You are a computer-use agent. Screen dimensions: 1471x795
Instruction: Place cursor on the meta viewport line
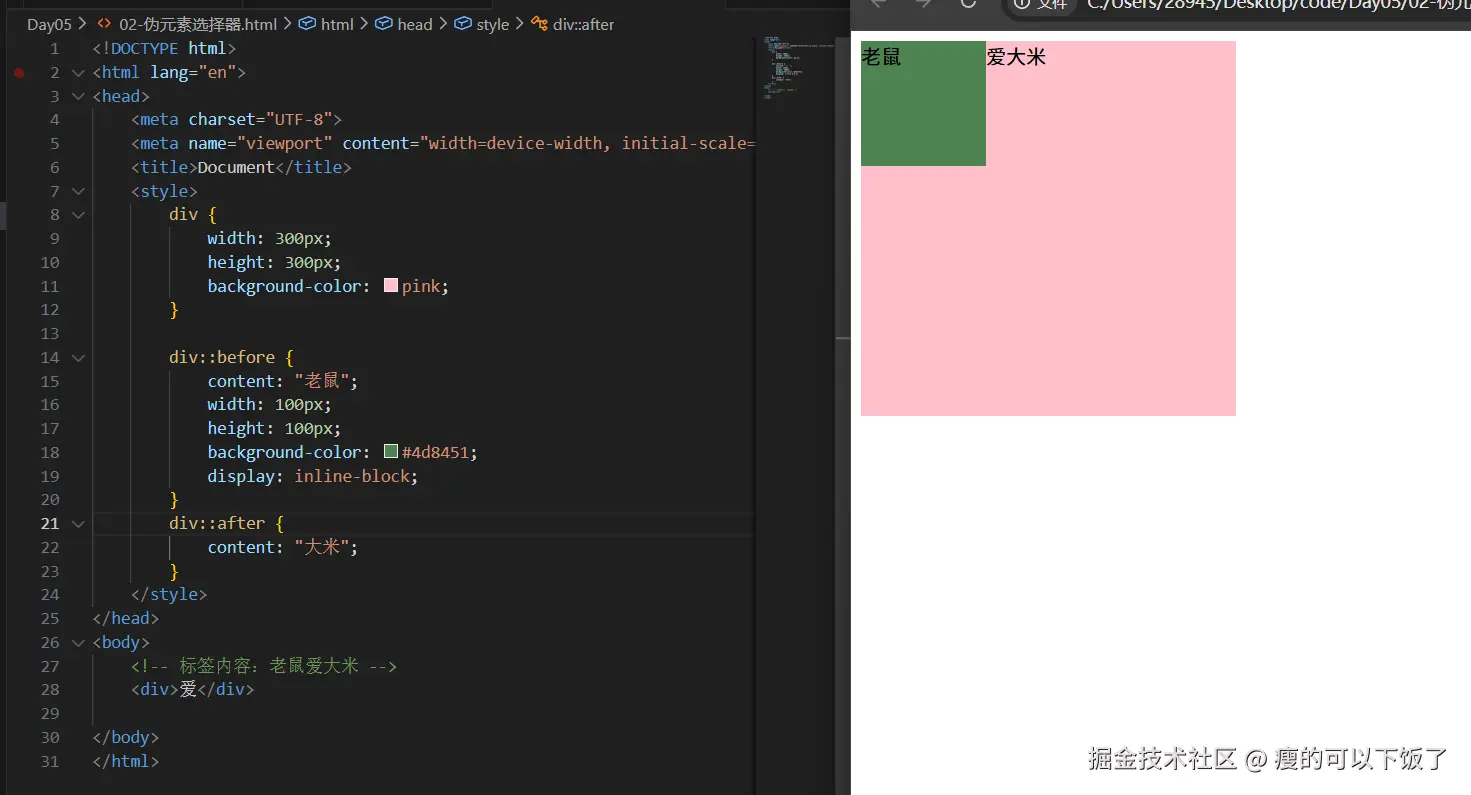[441, 144]
